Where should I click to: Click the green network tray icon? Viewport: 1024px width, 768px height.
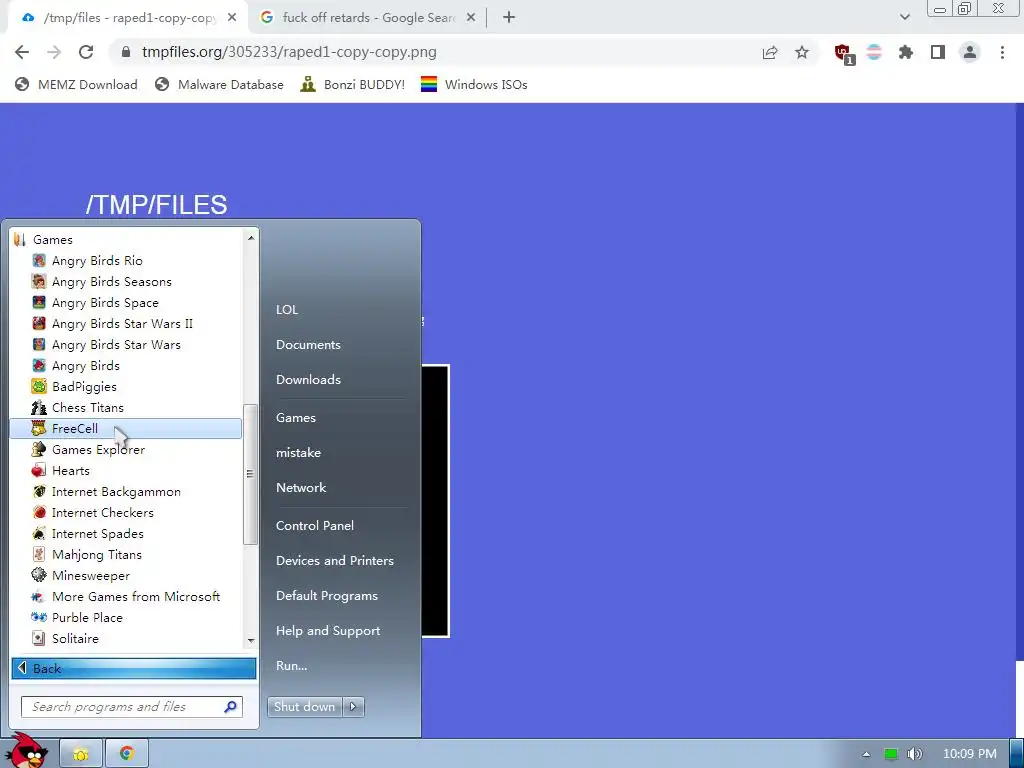click(891, 754)
